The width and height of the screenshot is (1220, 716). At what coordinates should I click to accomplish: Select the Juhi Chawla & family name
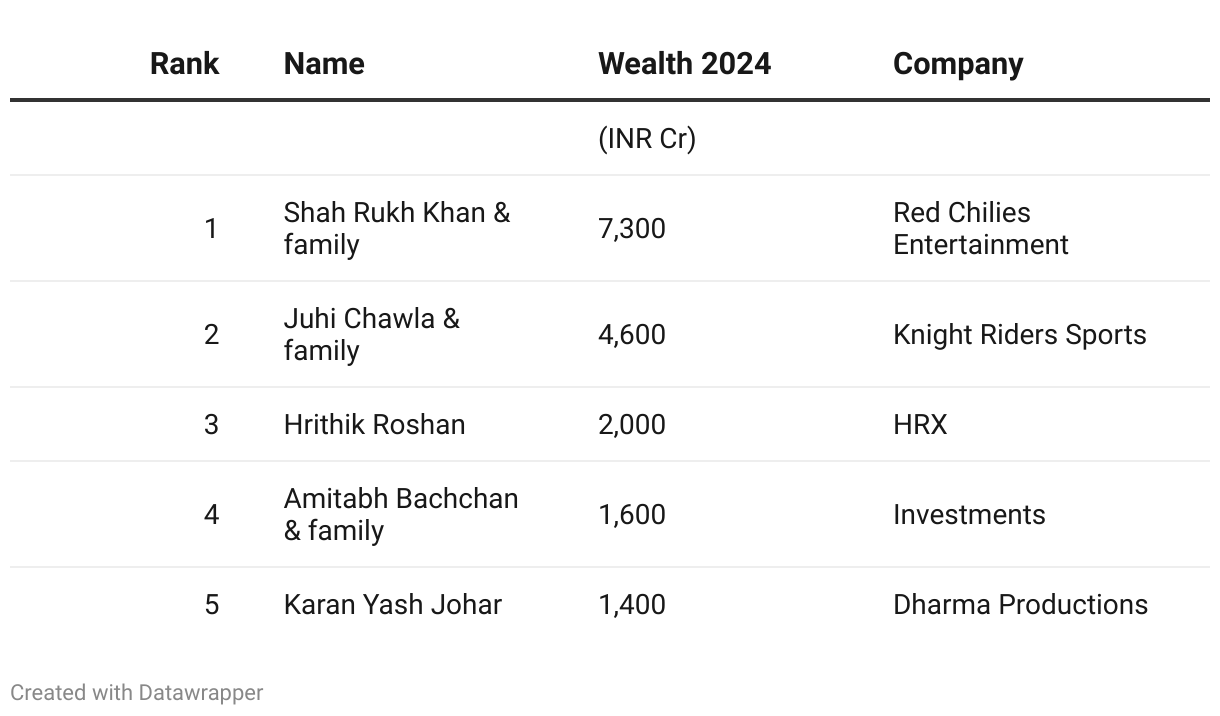372,334
